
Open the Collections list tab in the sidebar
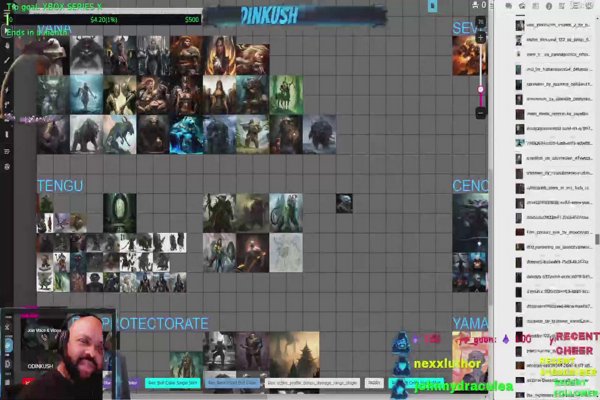pyautogui.click(x=575, y=5)
